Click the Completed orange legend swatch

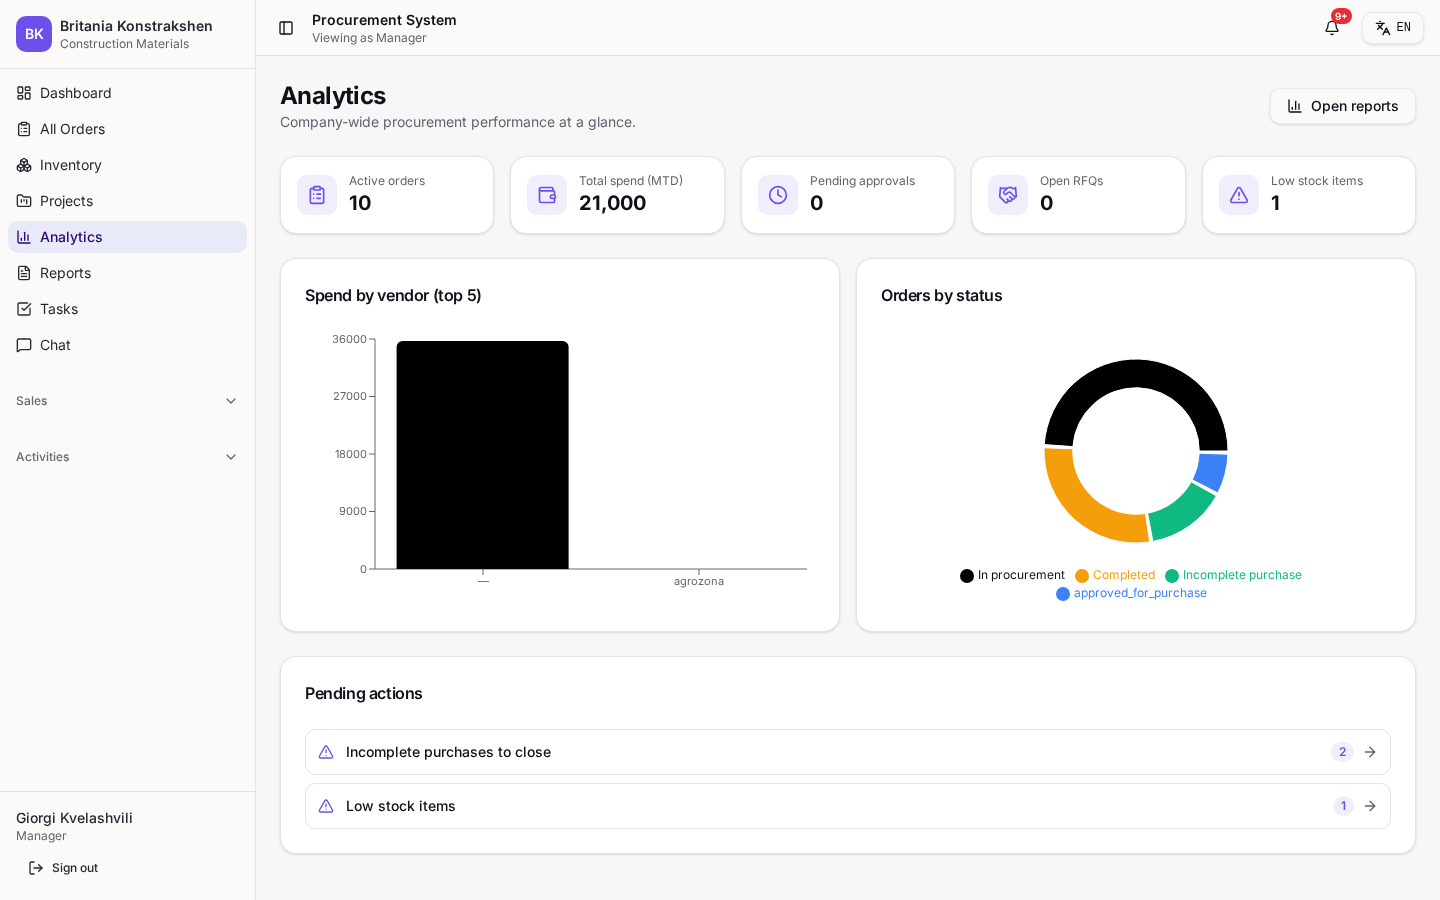pyautogui.click(x=1082, y=576)
